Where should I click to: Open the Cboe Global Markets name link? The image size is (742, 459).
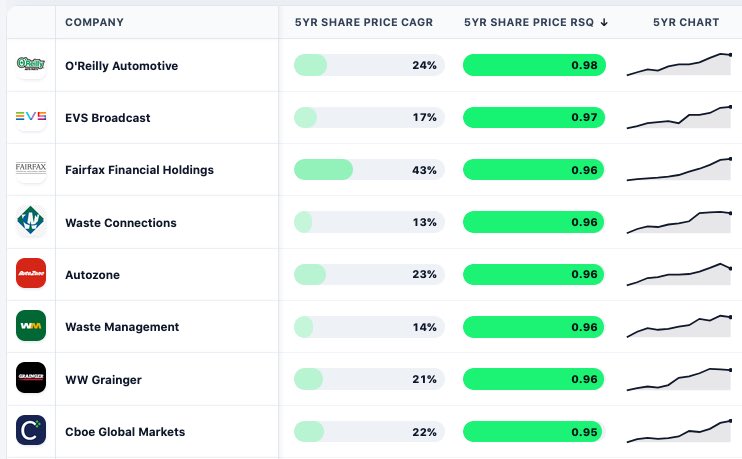124,432
